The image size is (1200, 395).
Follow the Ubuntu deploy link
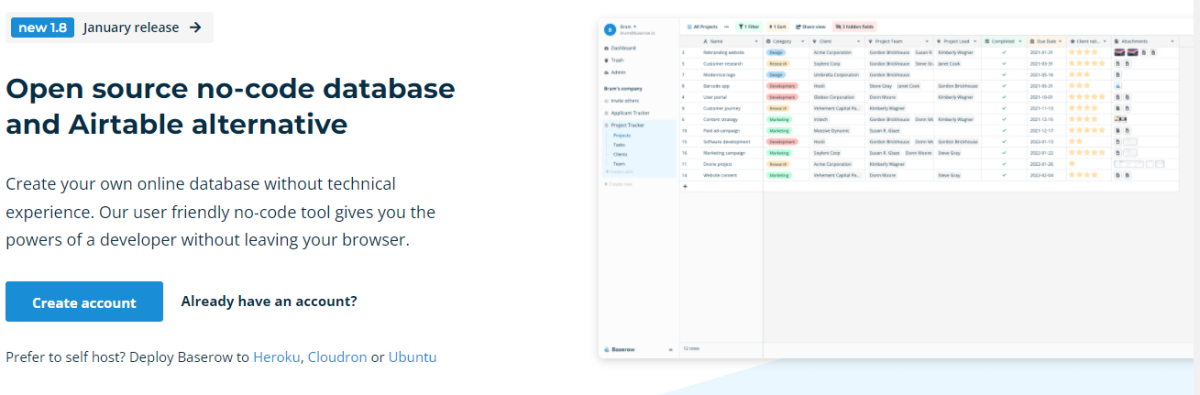pos(412,357)
